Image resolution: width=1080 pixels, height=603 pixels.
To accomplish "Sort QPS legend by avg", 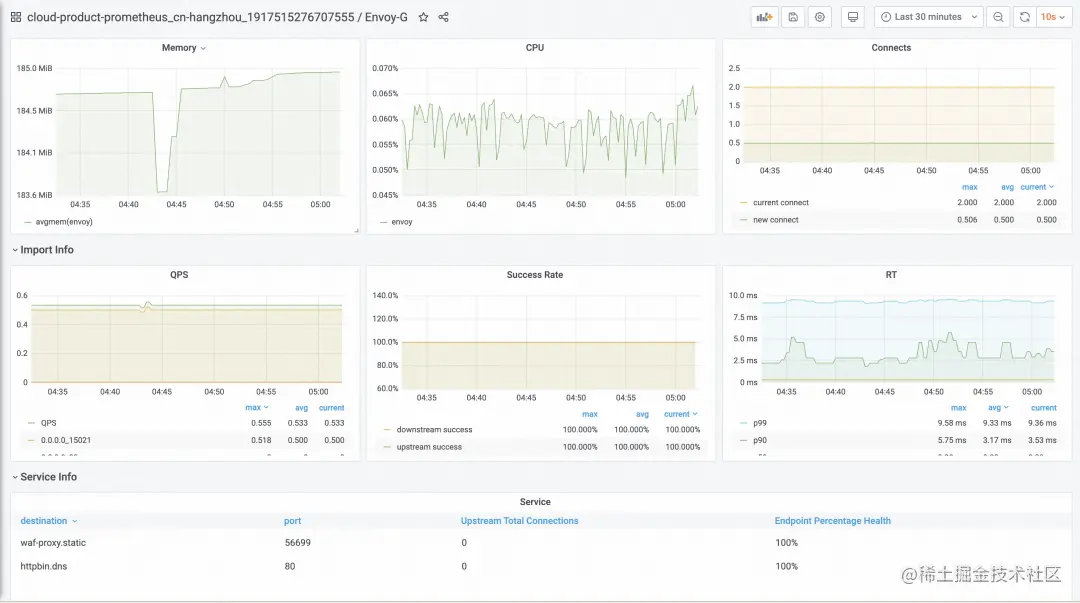I will (302, 407).
